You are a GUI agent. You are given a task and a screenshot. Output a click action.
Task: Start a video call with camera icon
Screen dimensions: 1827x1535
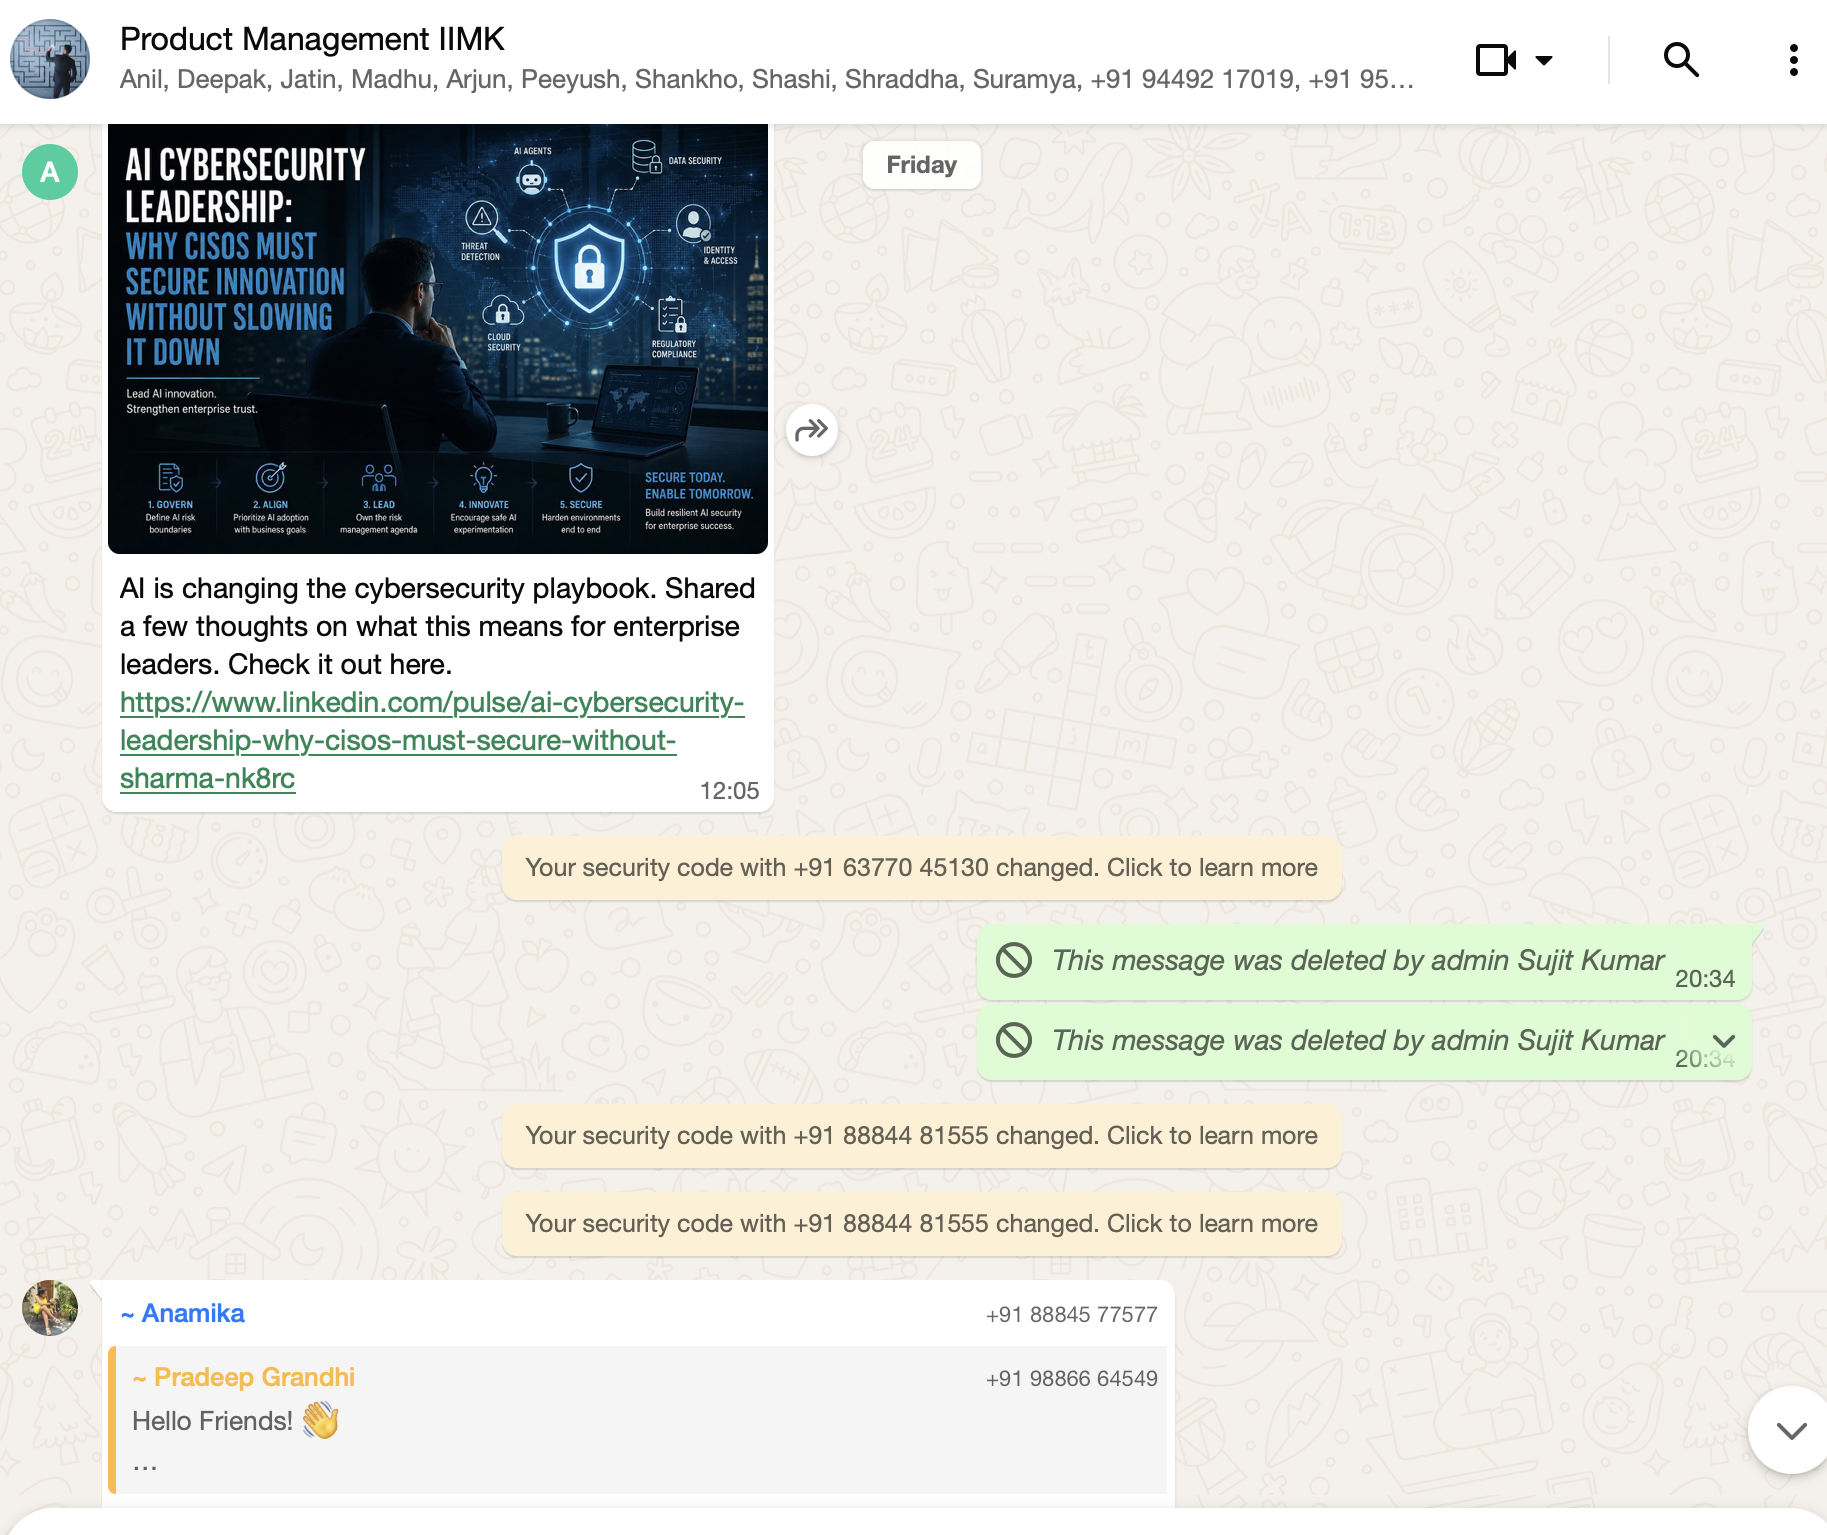[x=1496, y=60]
